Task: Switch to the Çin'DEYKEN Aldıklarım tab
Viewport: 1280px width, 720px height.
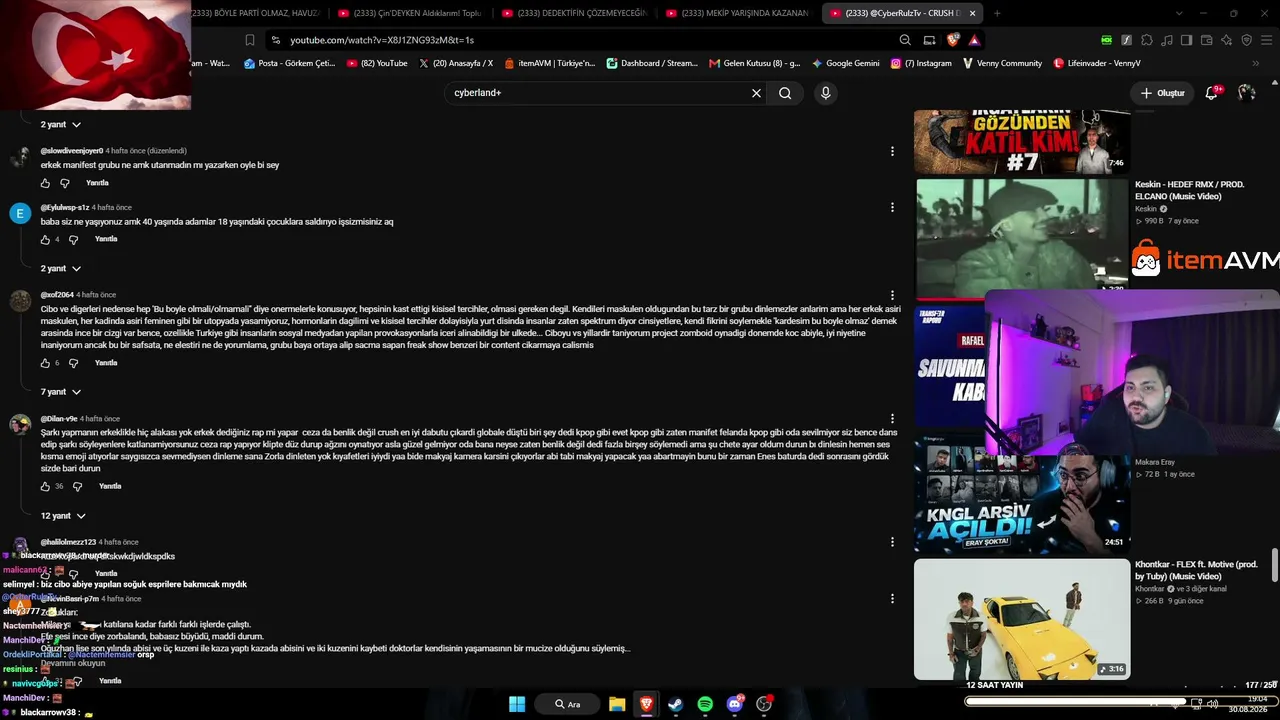Action: [x=410, y=13]
